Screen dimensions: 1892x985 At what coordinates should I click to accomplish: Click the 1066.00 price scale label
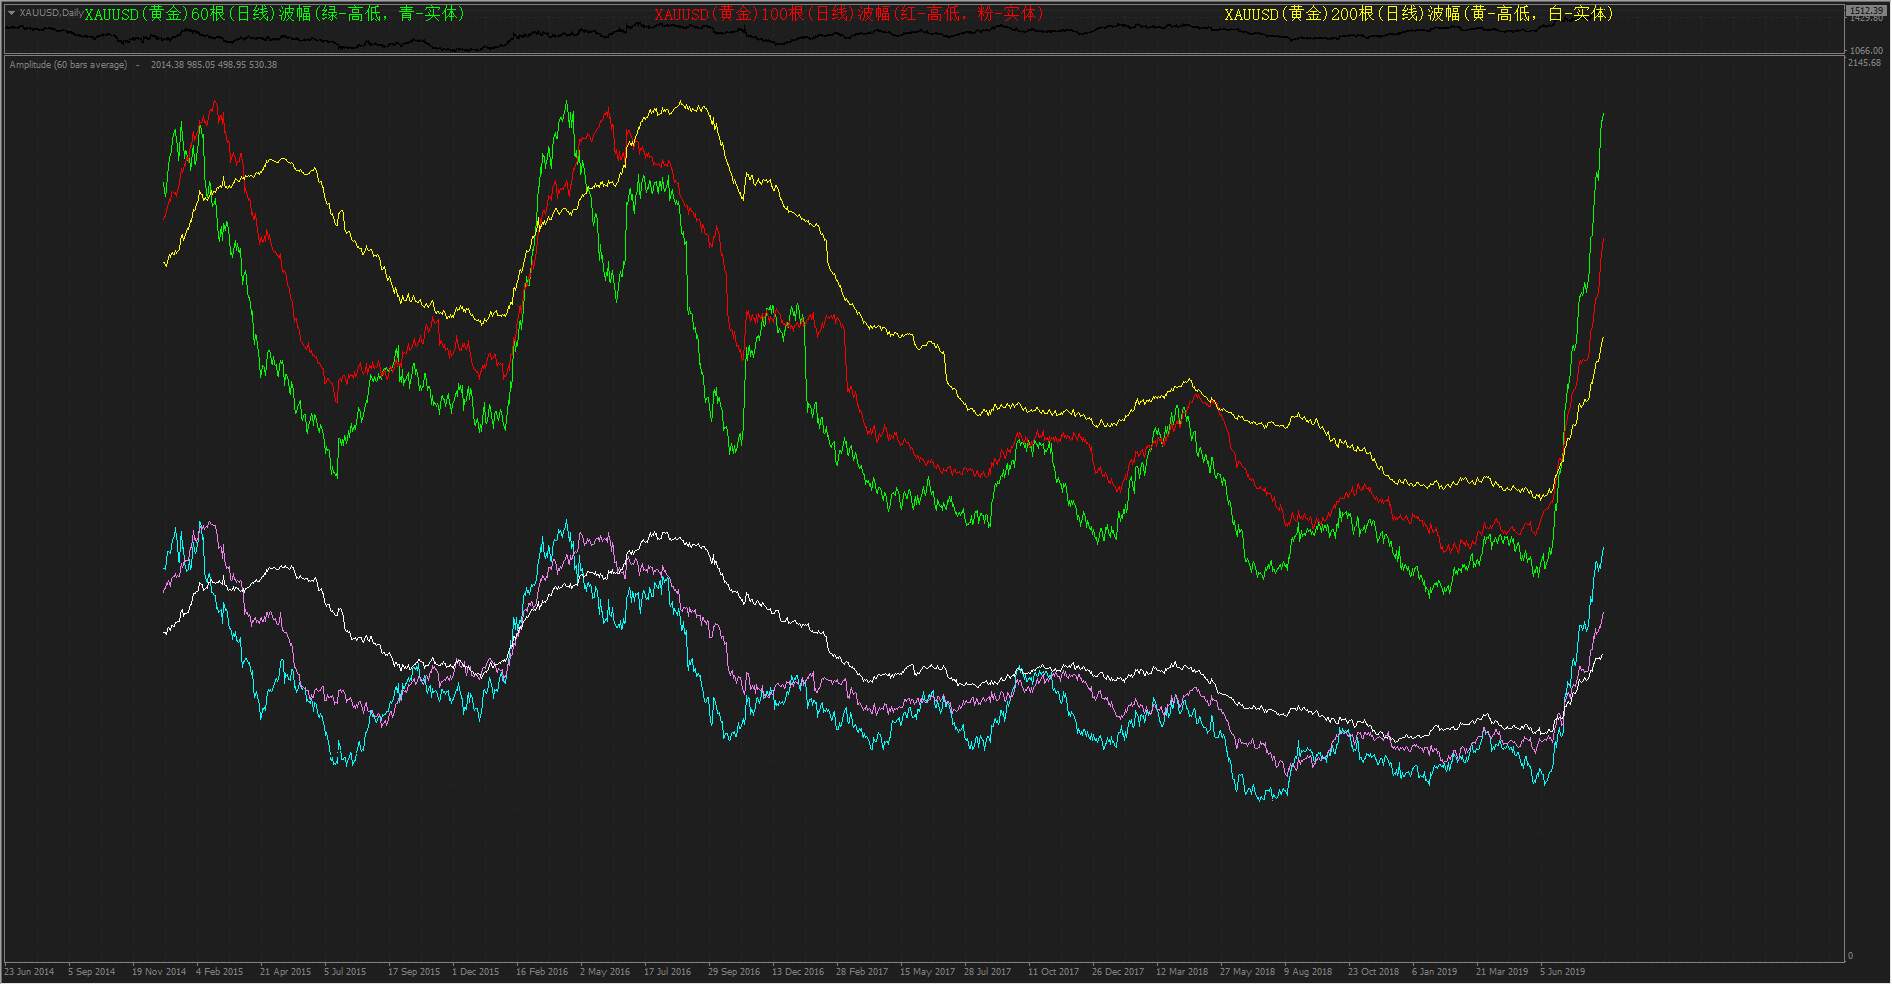click(1866, 51)
